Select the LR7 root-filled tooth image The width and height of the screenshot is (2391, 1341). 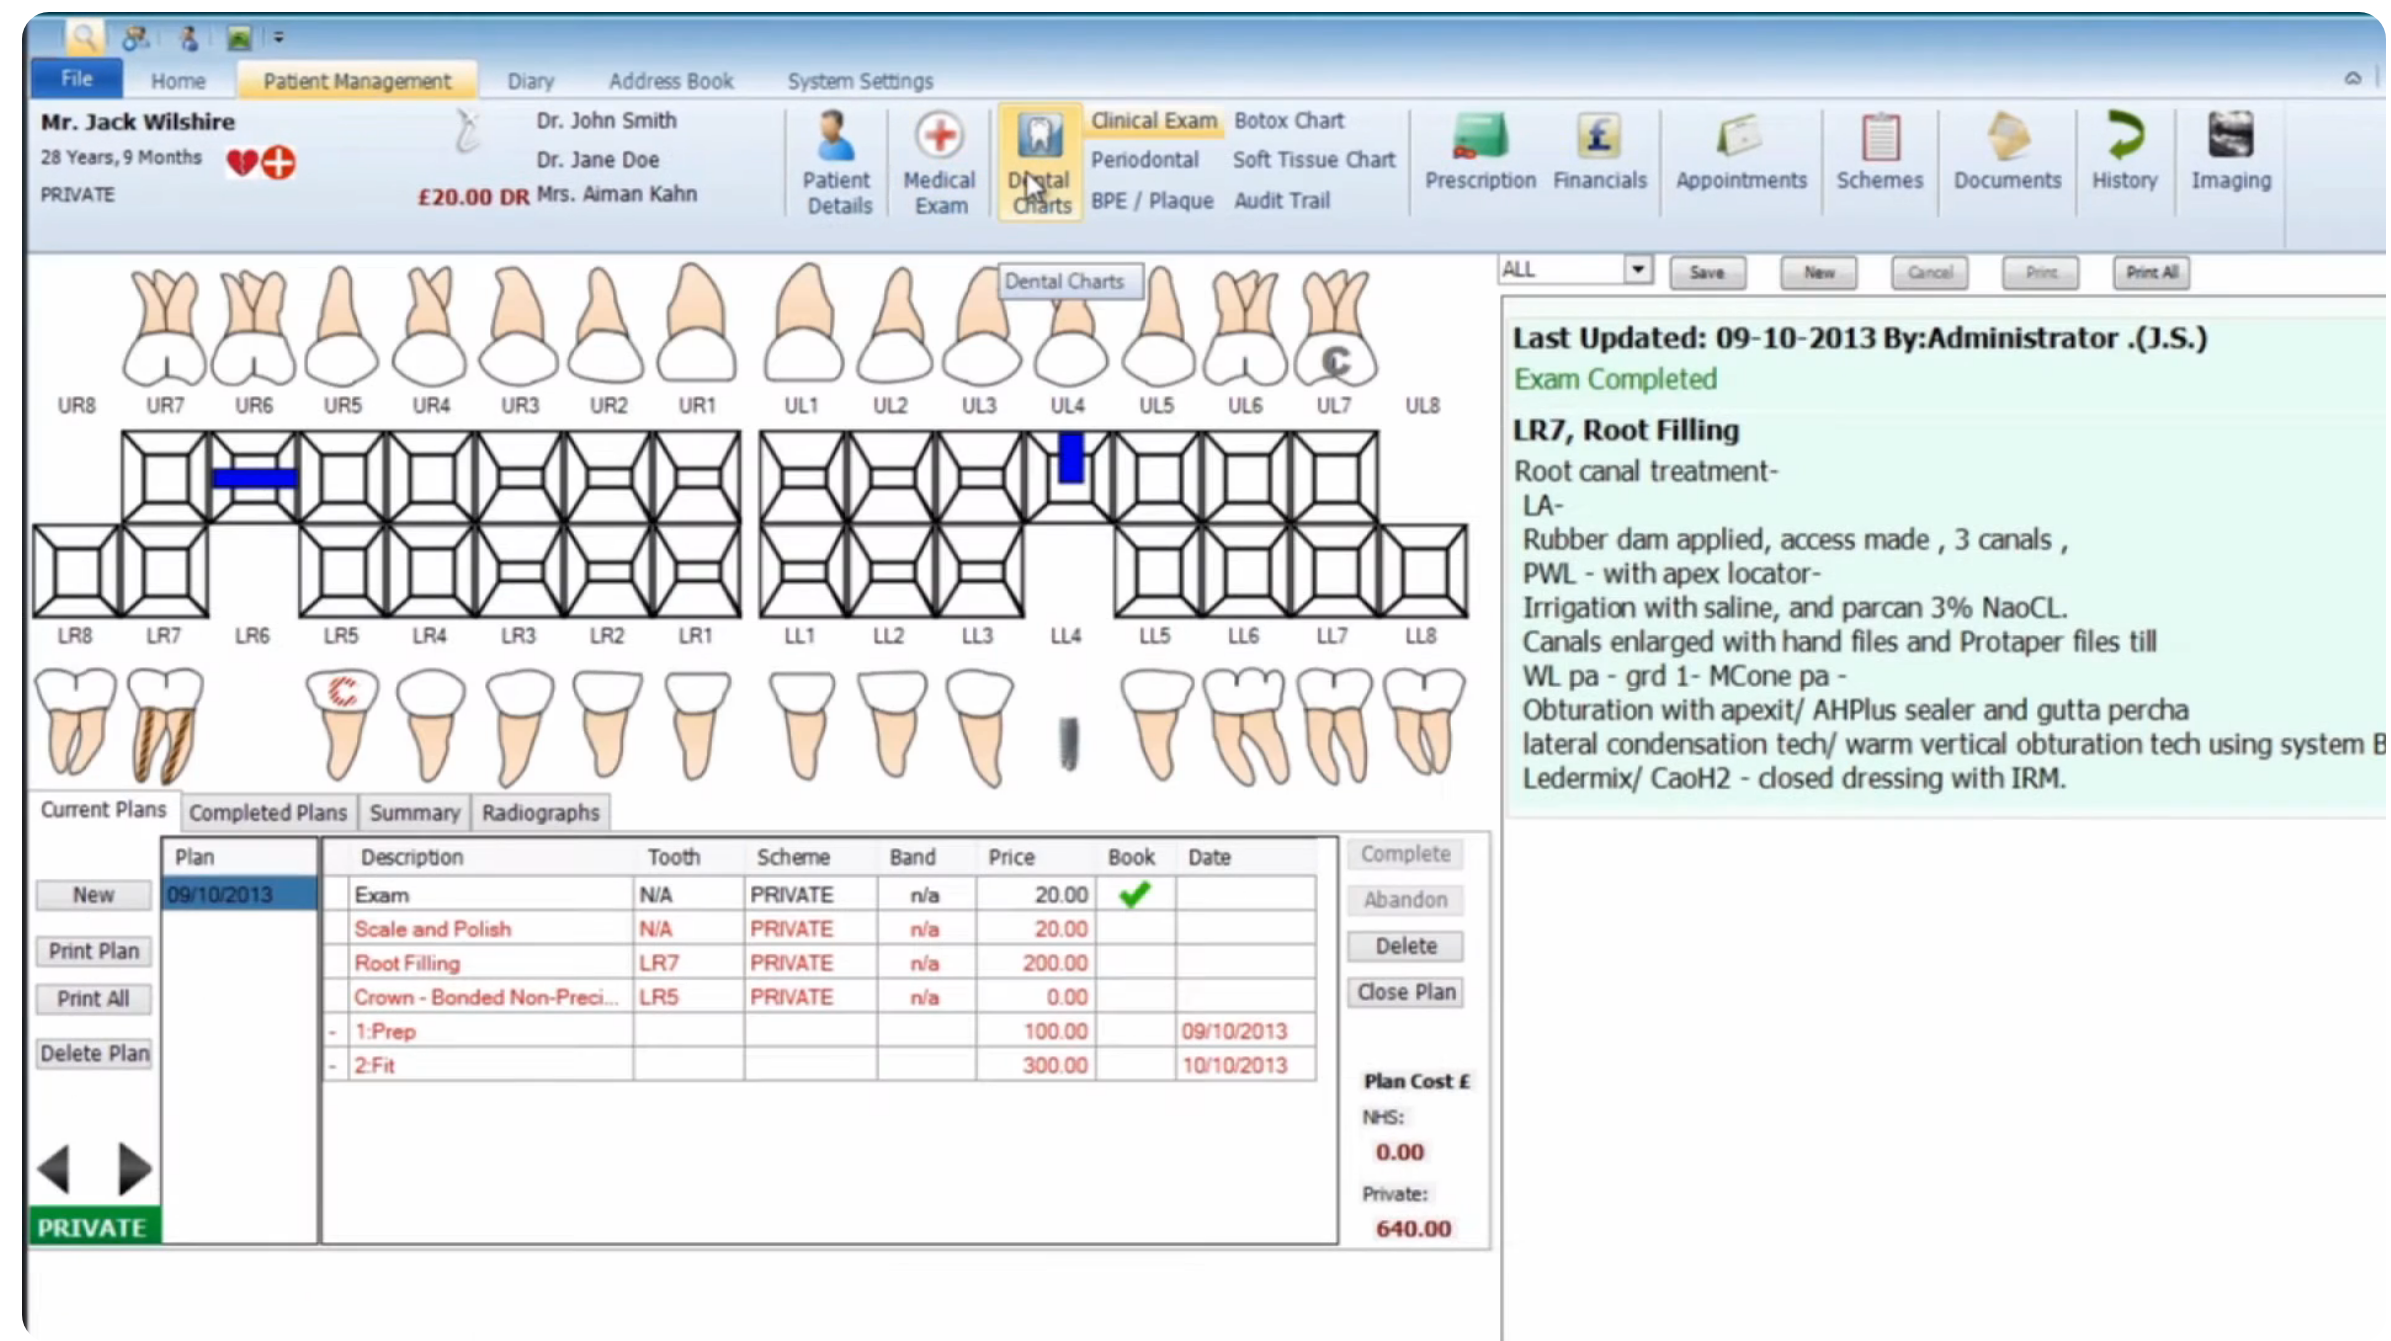[x=165, y=726]
